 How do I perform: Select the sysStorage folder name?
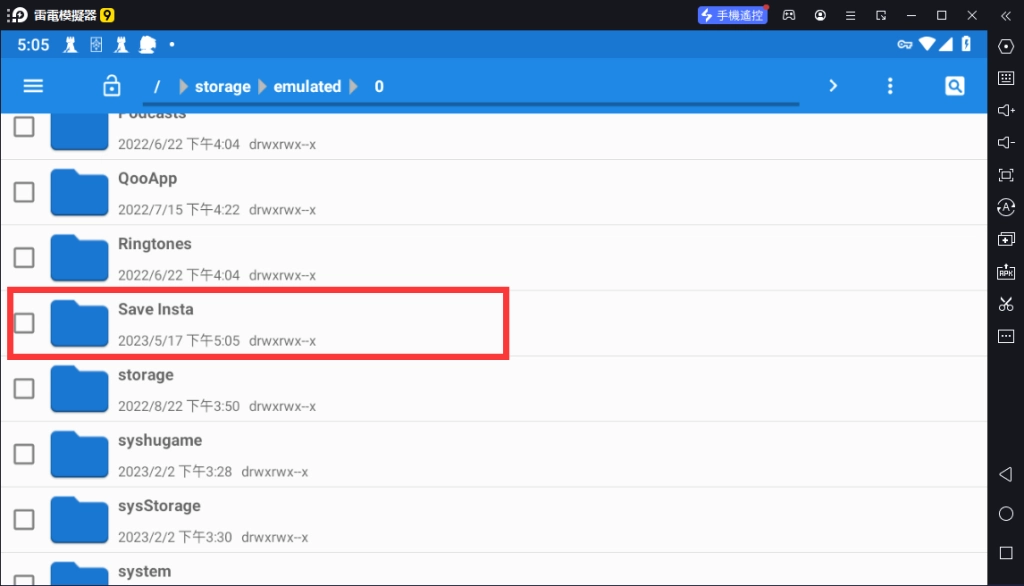pyautogui.click(x=159, y=506)
